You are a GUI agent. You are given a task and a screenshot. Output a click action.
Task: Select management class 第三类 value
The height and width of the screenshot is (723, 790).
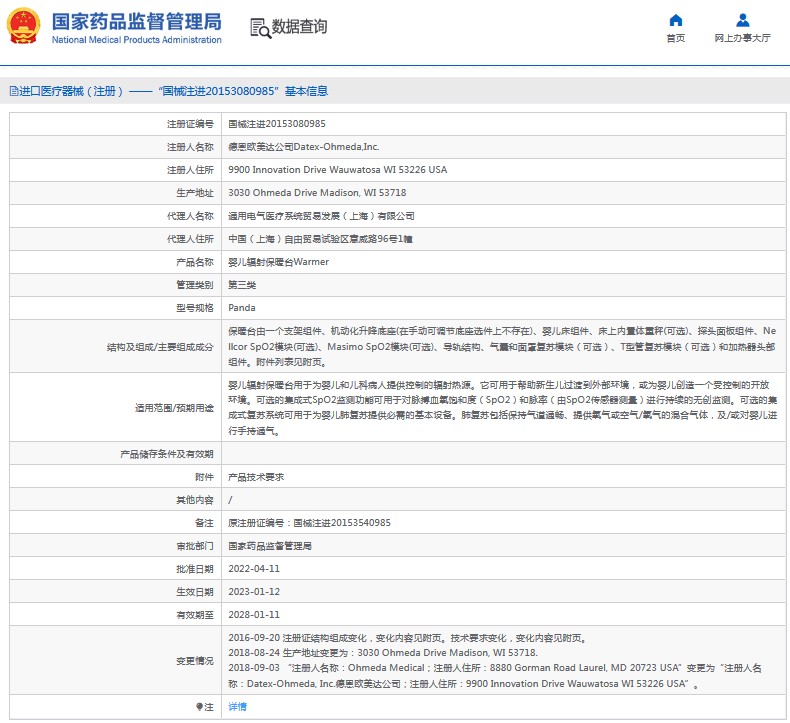coord(242,285)
